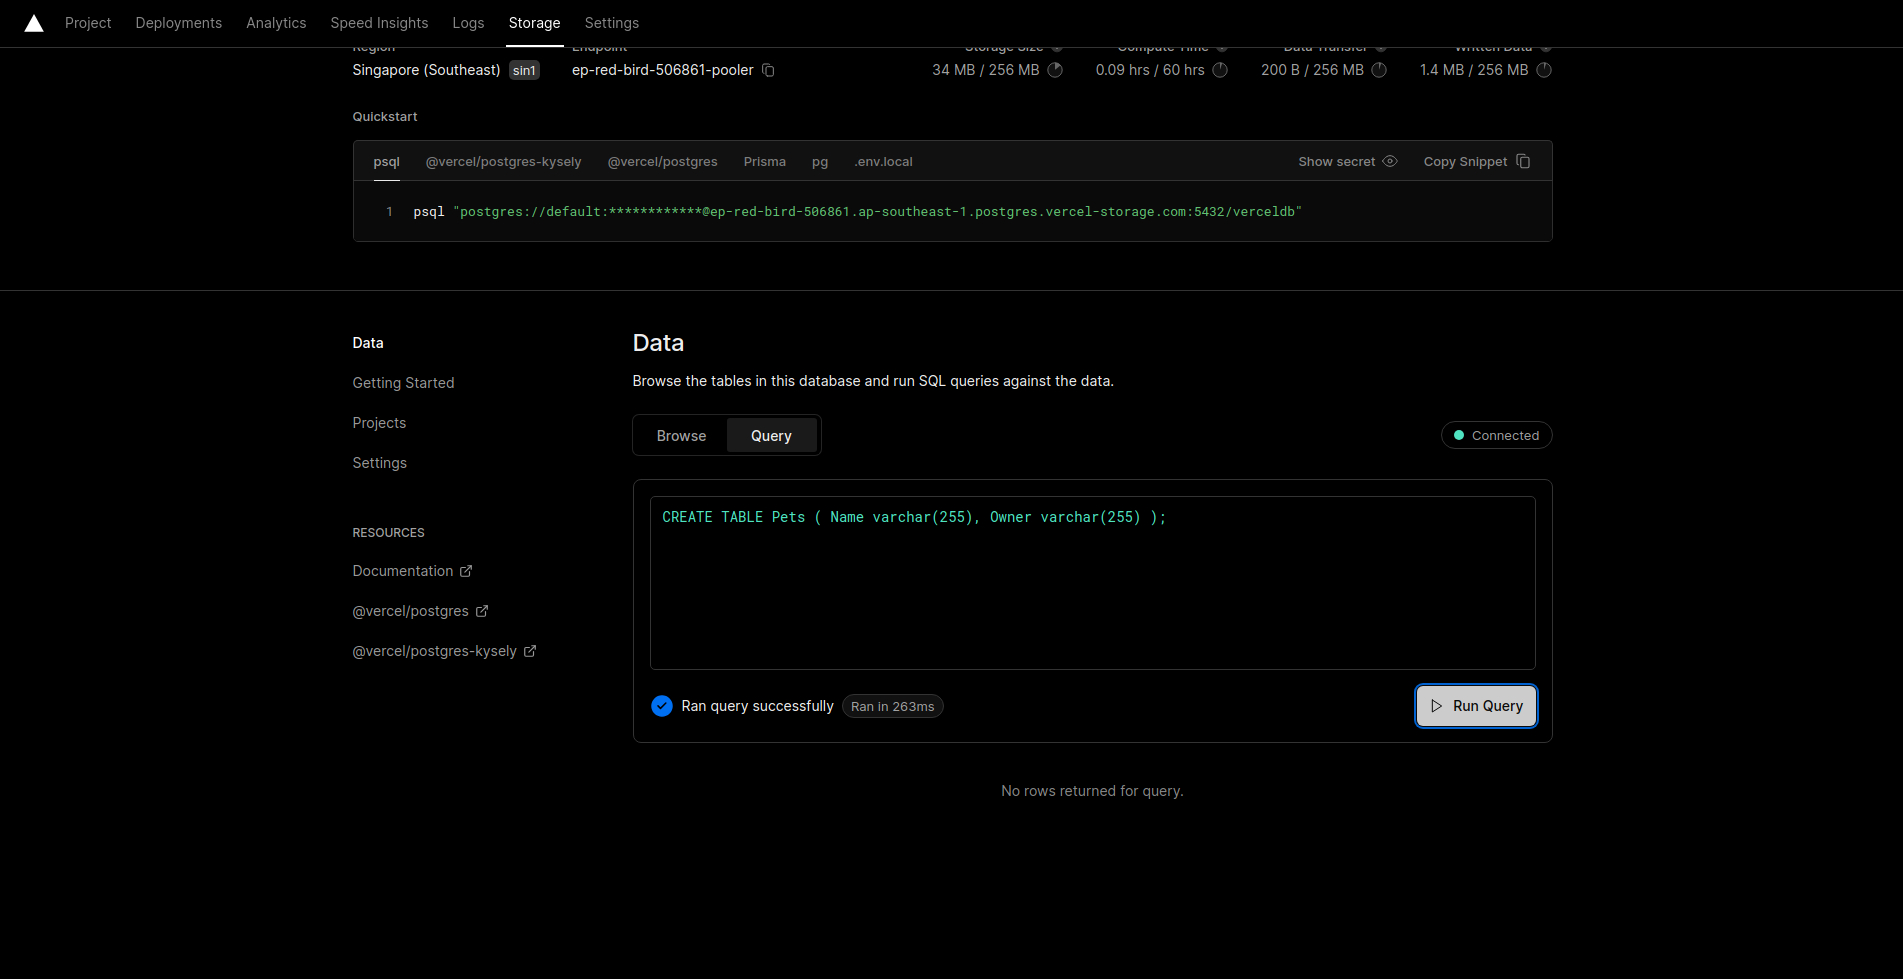Click the Documentation external link icon
Viewport: 1903px width, 979px height.
coord(466,571)
